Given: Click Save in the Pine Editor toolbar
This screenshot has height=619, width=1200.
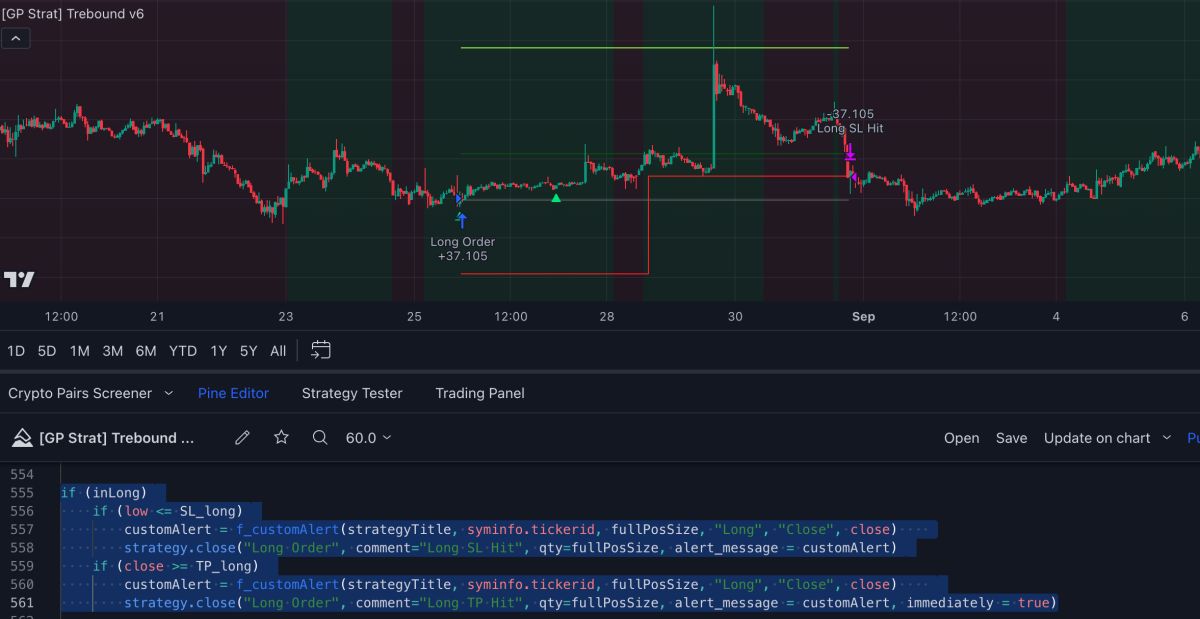Looking at the screenshot, I should (x=1011, y=438).
